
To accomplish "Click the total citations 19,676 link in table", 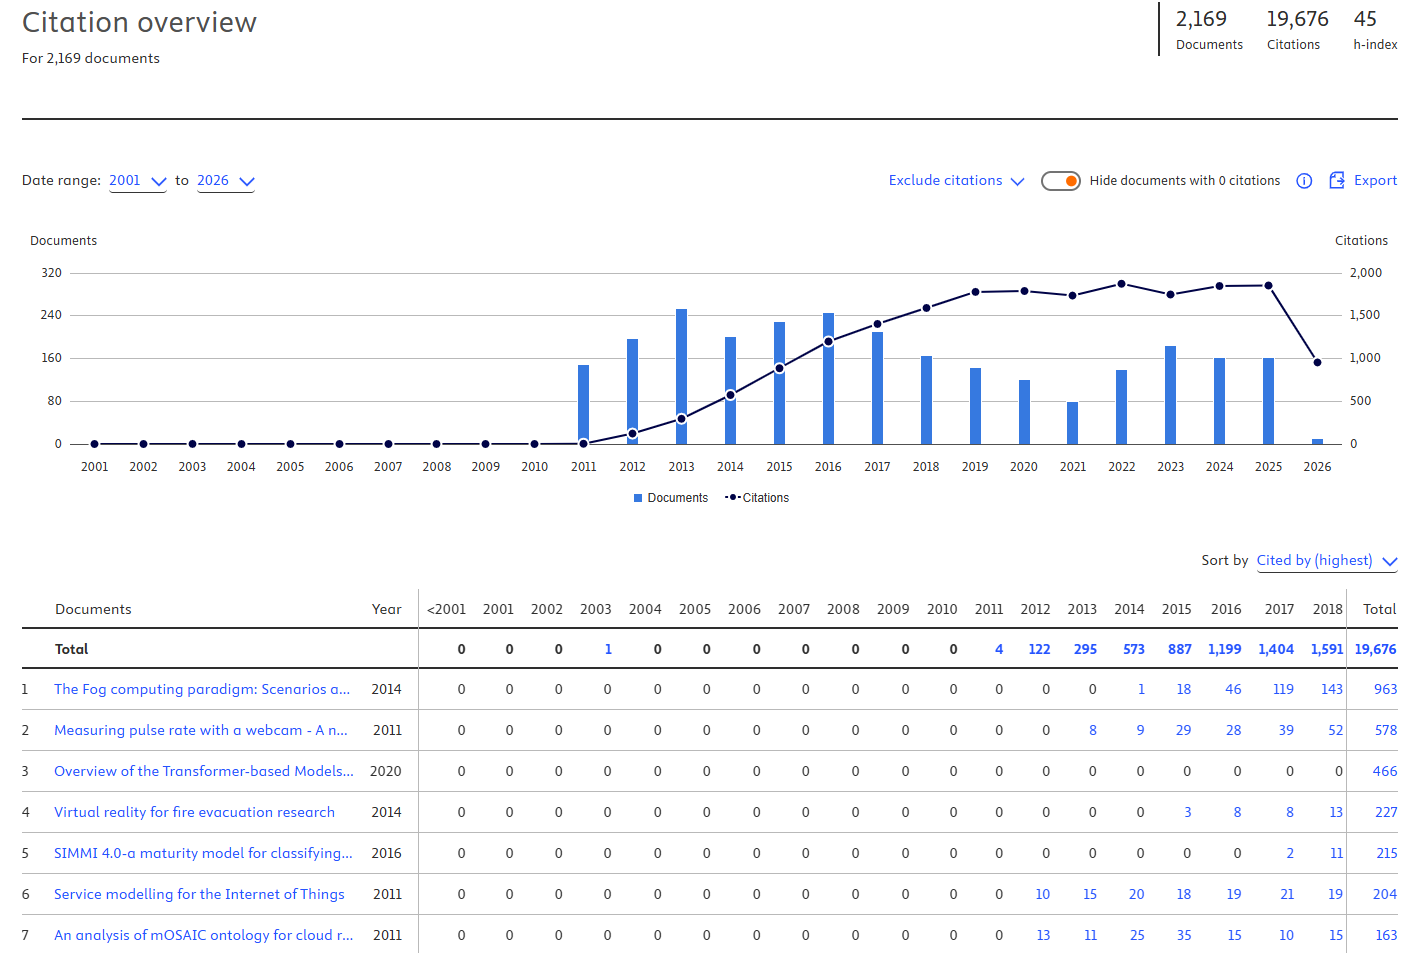I will 1375,649.
